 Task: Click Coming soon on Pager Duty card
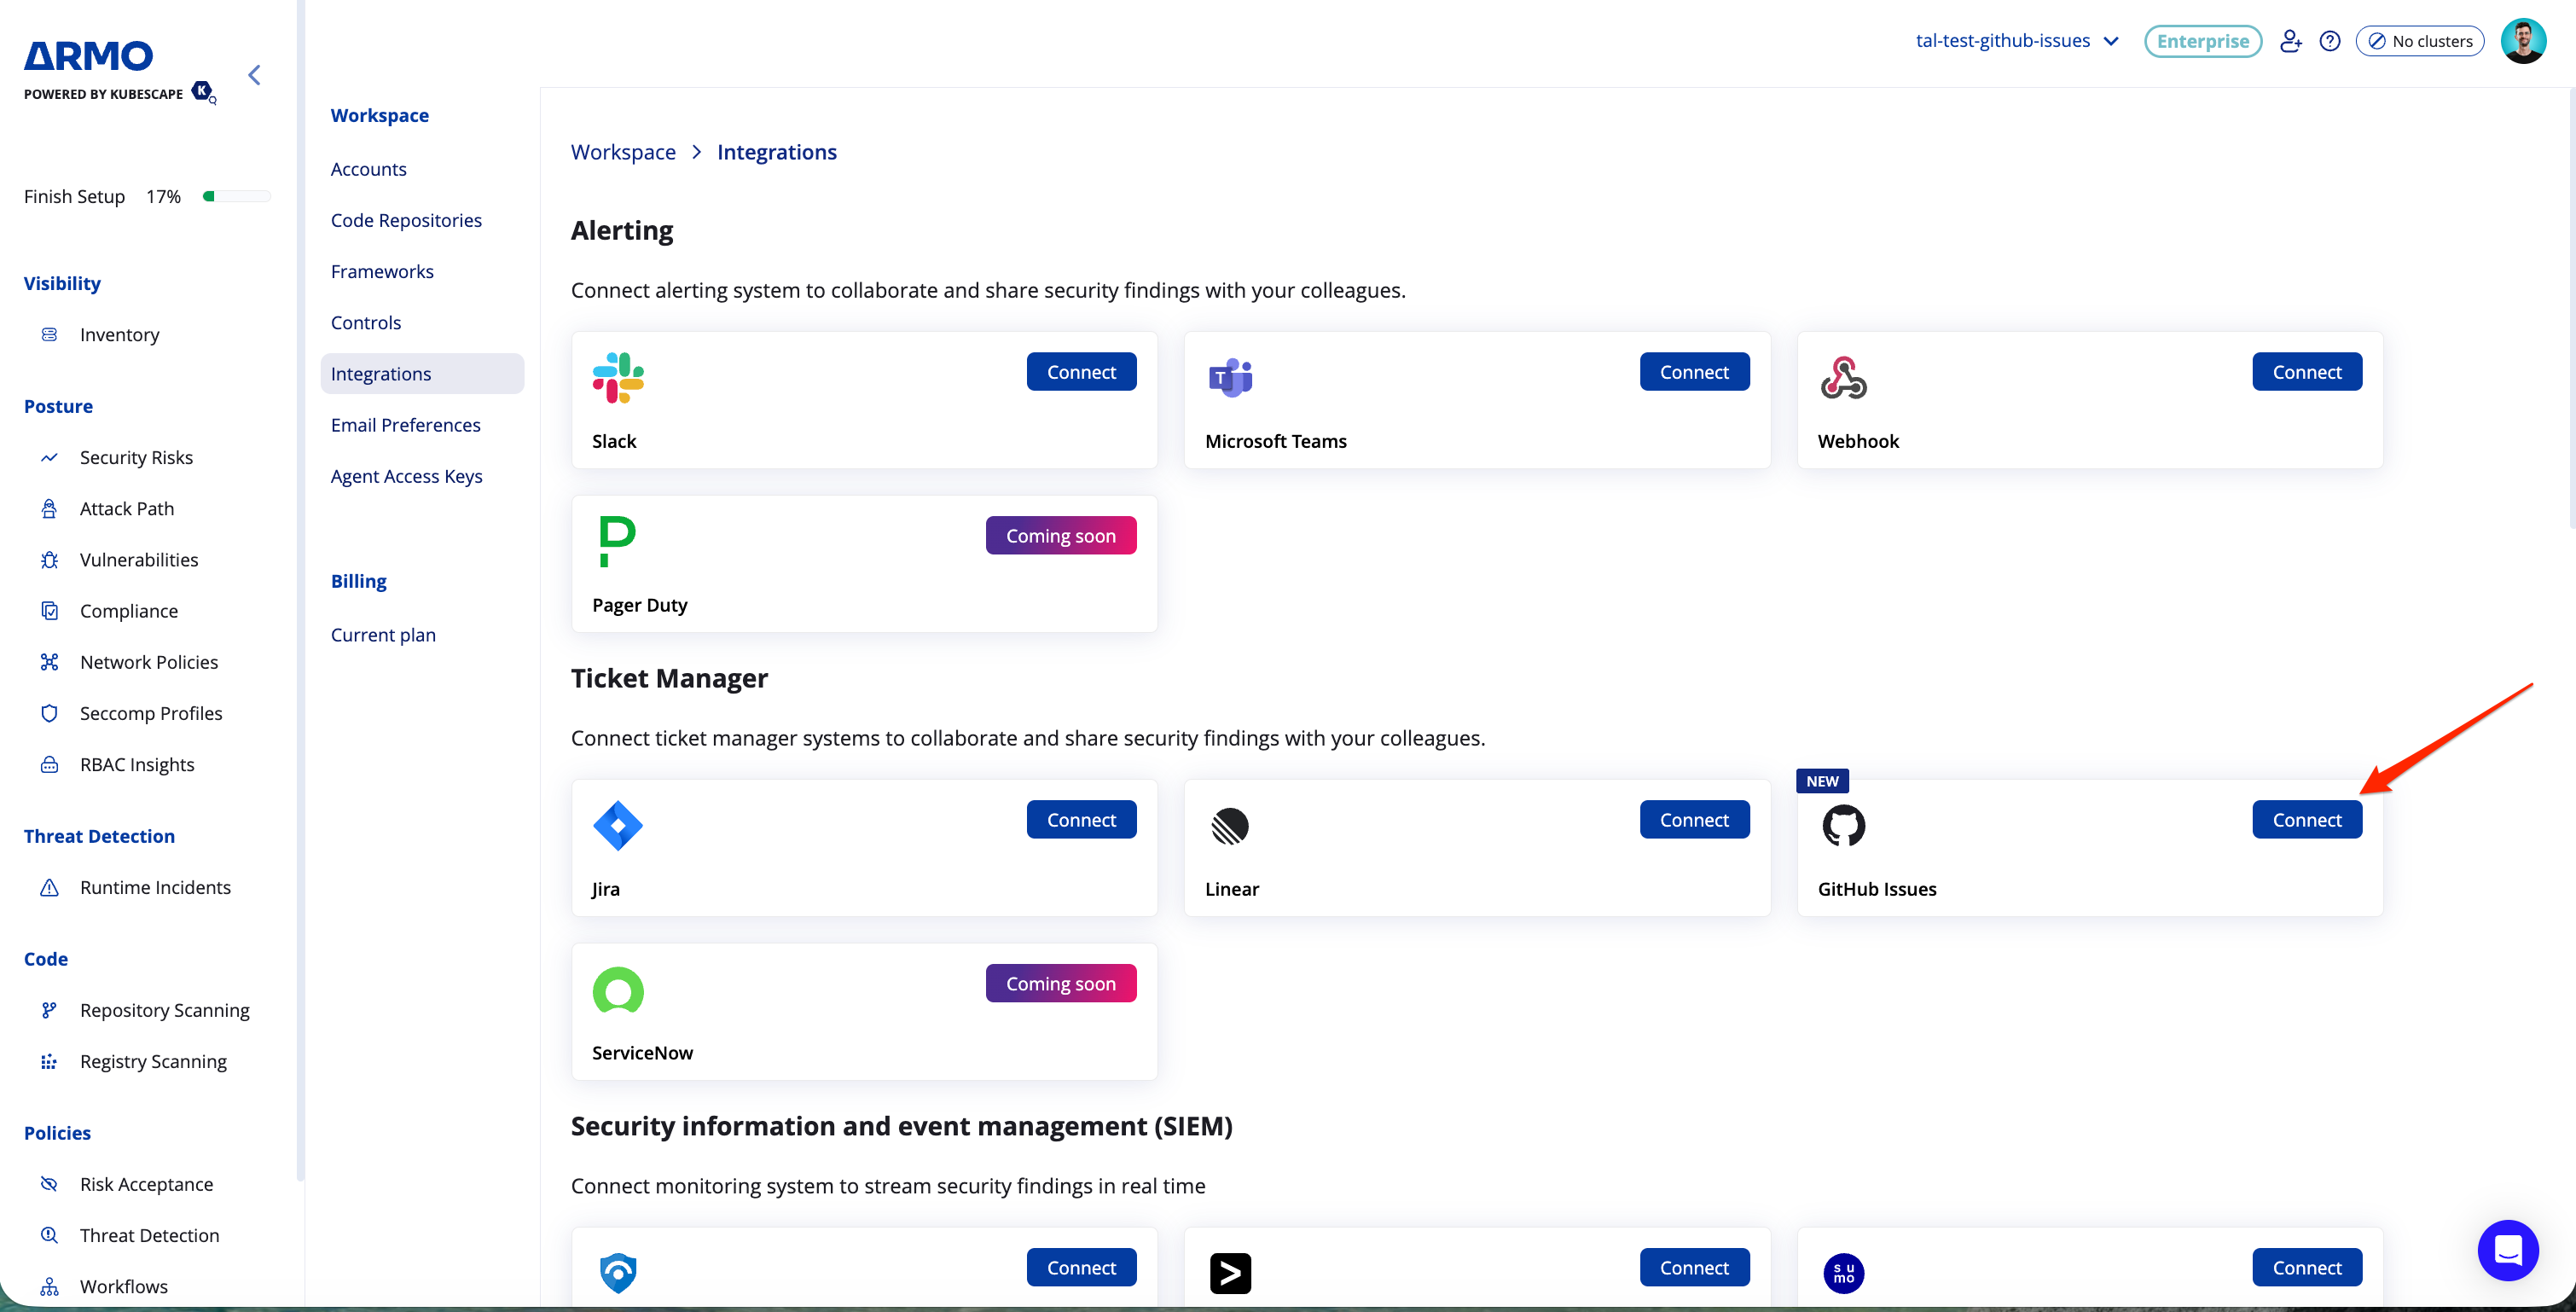point(1060,535)
